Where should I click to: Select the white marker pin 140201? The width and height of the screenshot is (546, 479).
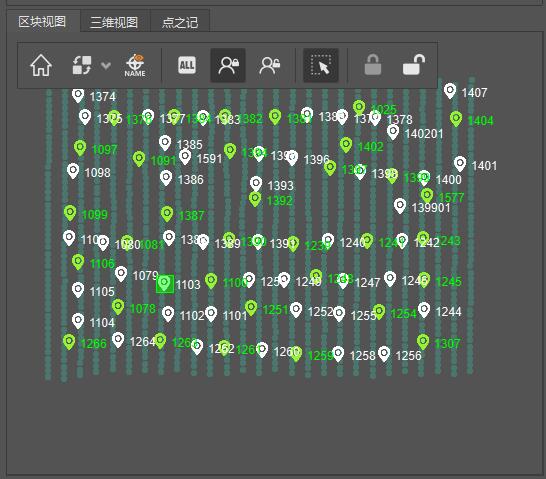(393, 132)
